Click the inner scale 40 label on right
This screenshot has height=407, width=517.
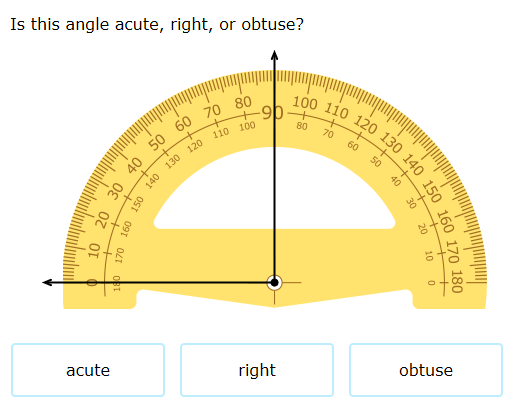[396, 181]
